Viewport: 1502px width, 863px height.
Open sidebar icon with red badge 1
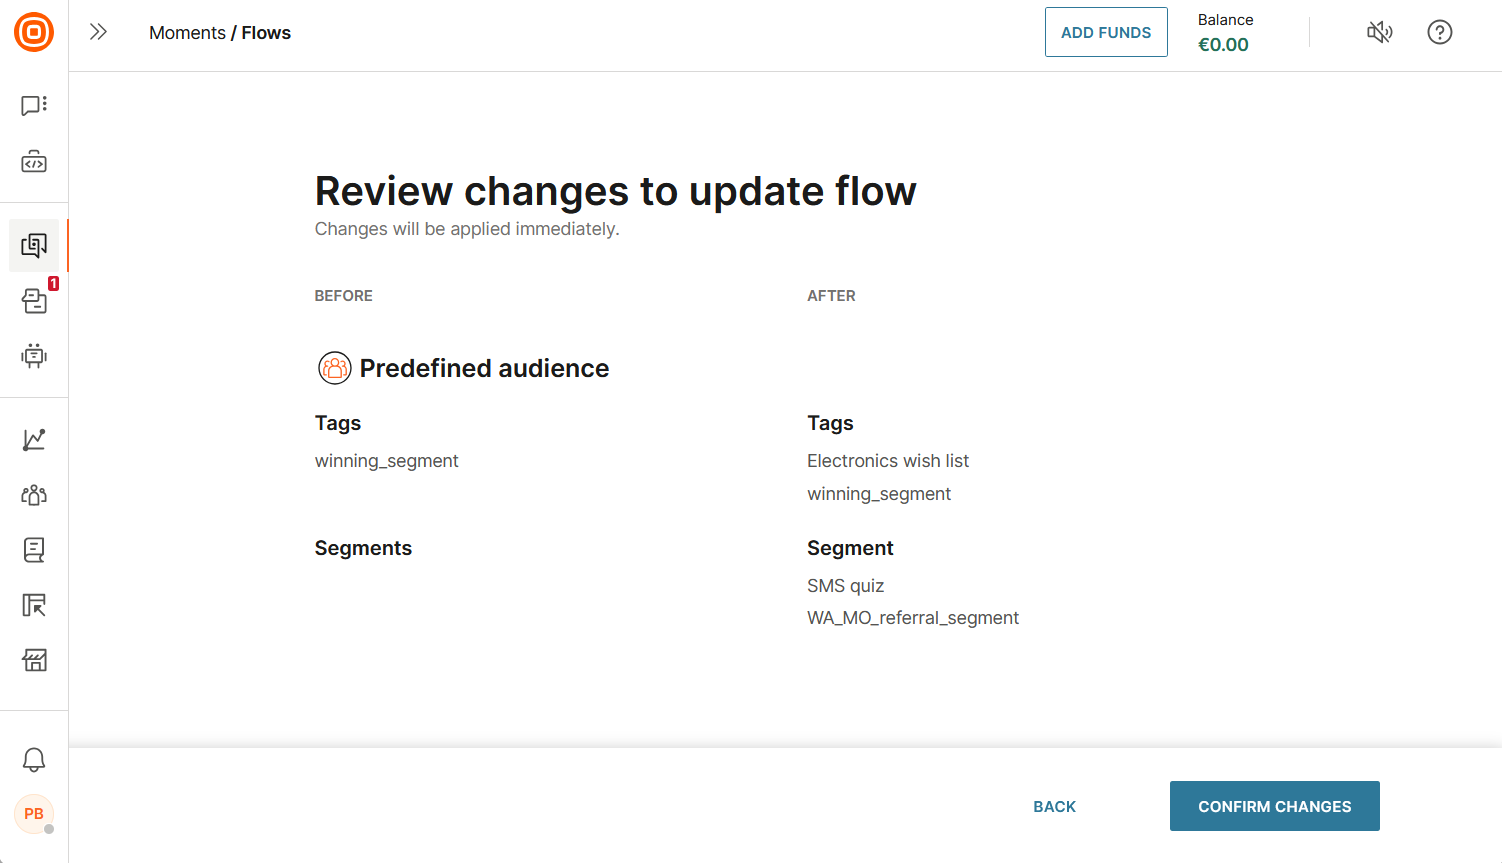(x=34, y=300)
